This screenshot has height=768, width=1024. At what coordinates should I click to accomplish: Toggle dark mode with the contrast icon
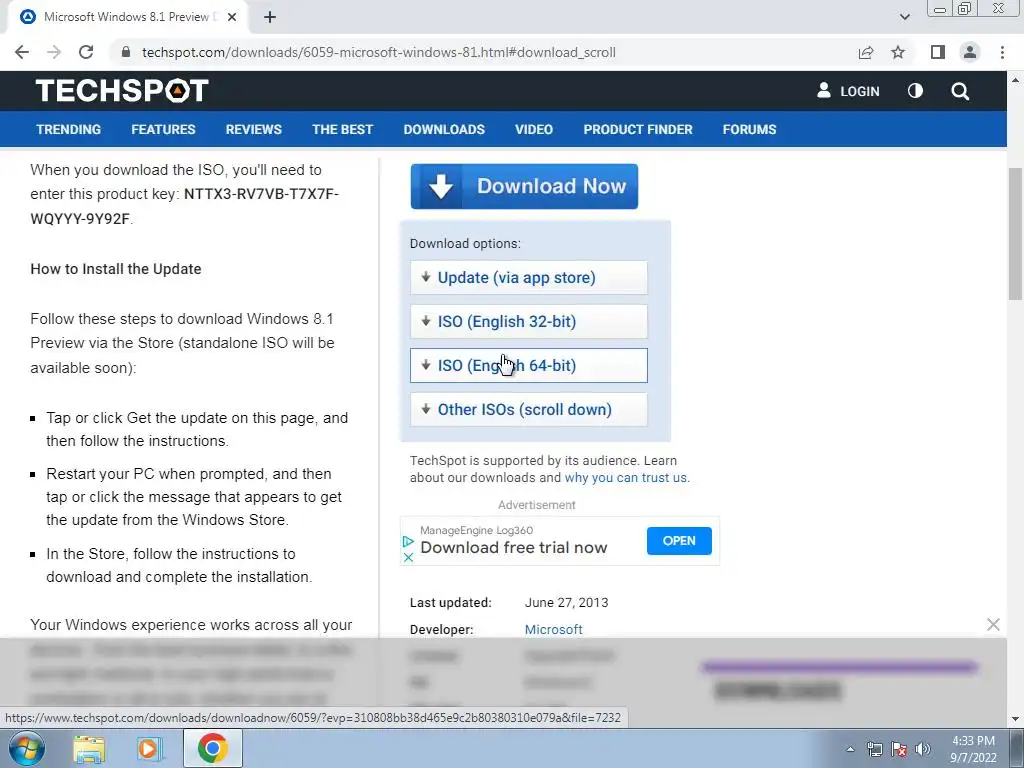click(916, 91)
